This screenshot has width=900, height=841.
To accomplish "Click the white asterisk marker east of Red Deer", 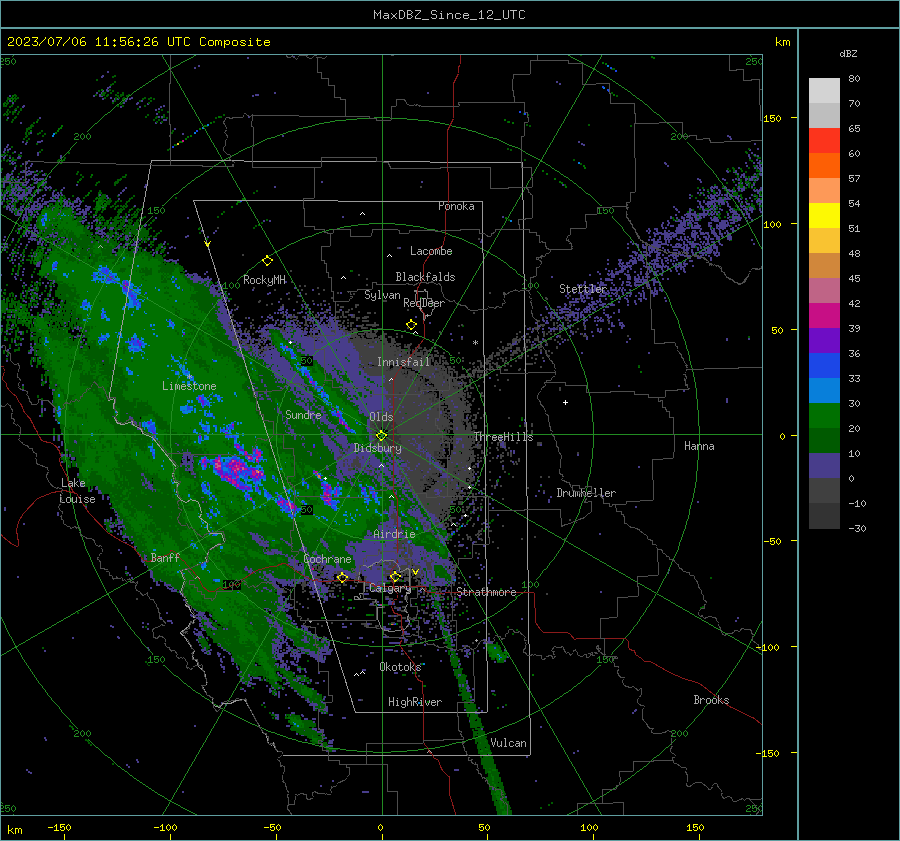I will point(475,343).
